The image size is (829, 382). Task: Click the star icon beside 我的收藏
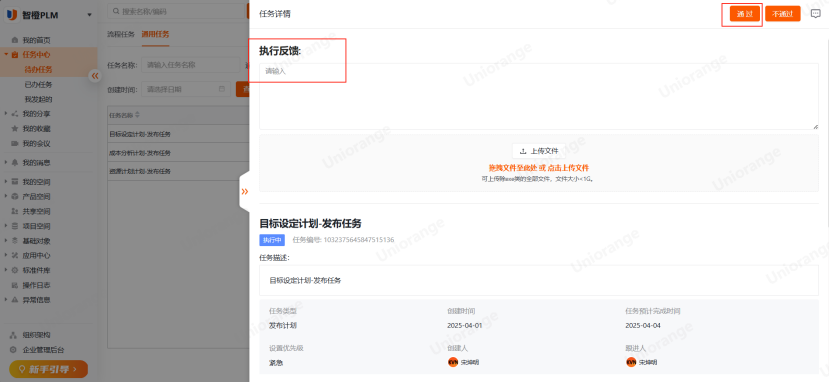(x=15, y=128)
